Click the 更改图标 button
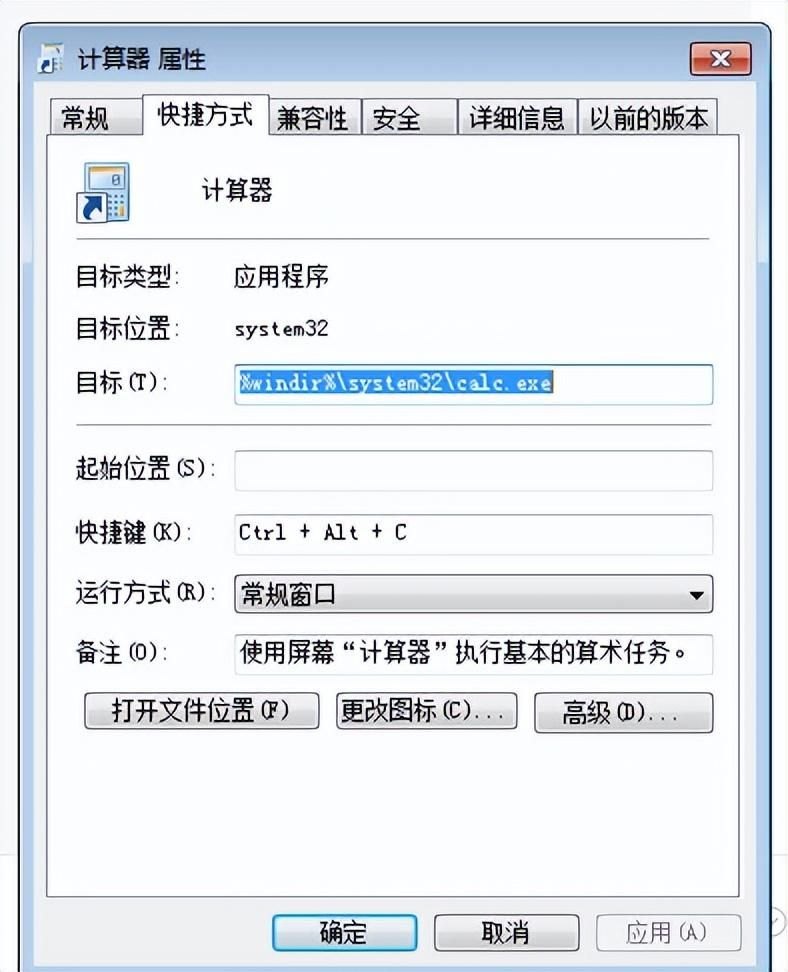788x972 pixels. (x=427, y=711)
